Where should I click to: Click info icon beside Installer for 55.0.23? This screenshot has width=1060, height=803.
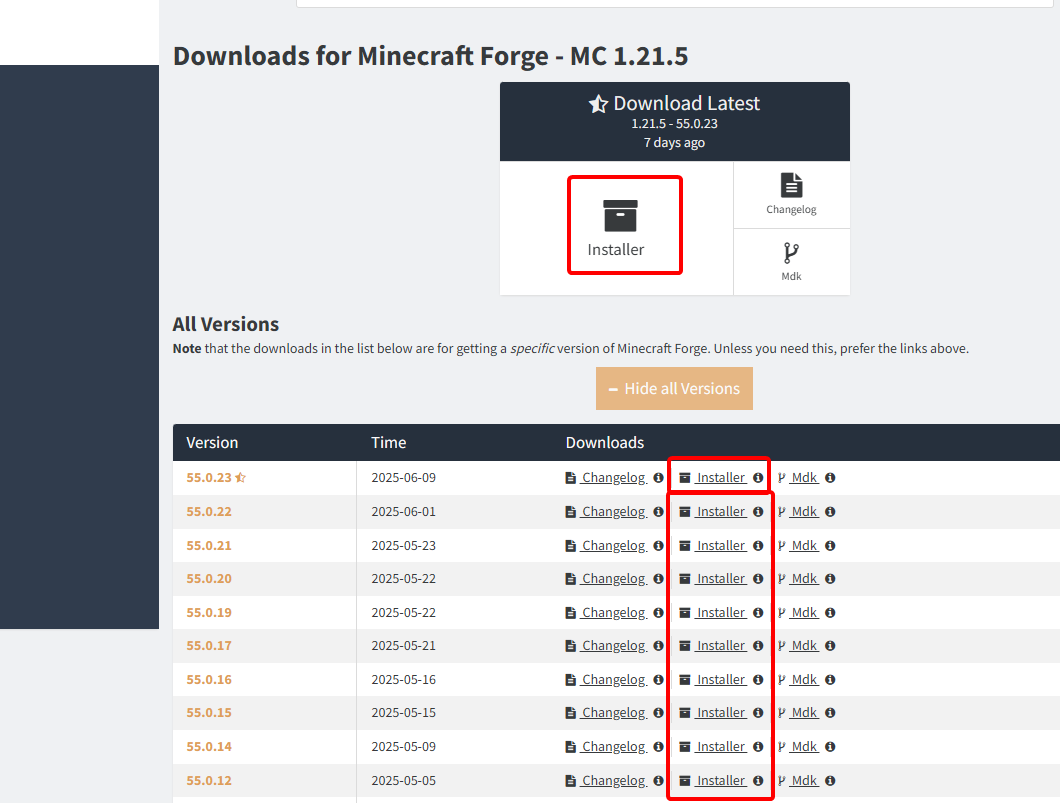click(758, 478)
